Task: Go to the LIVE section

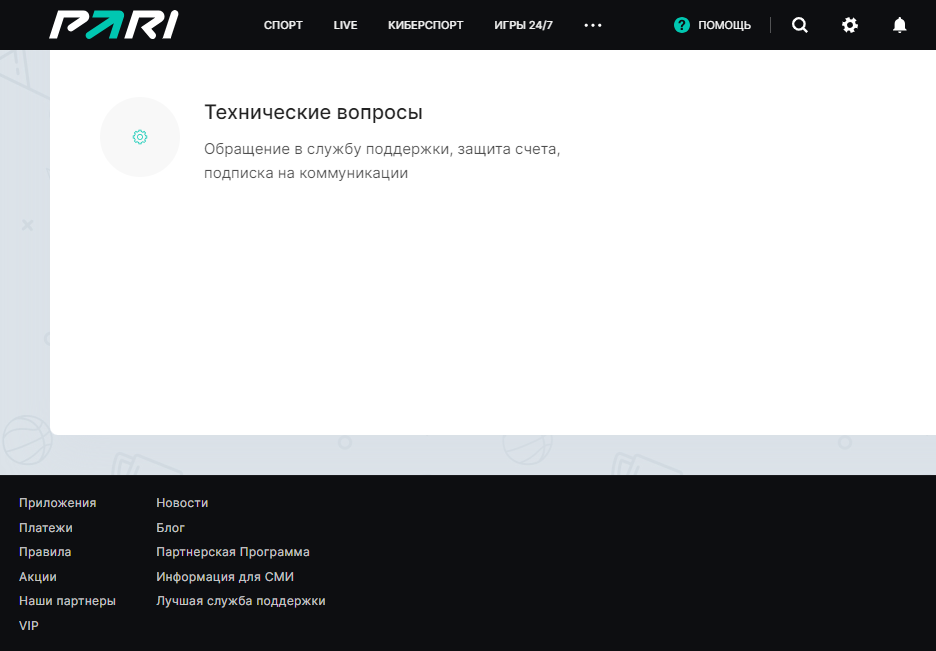Action: [x=345, y=25]
